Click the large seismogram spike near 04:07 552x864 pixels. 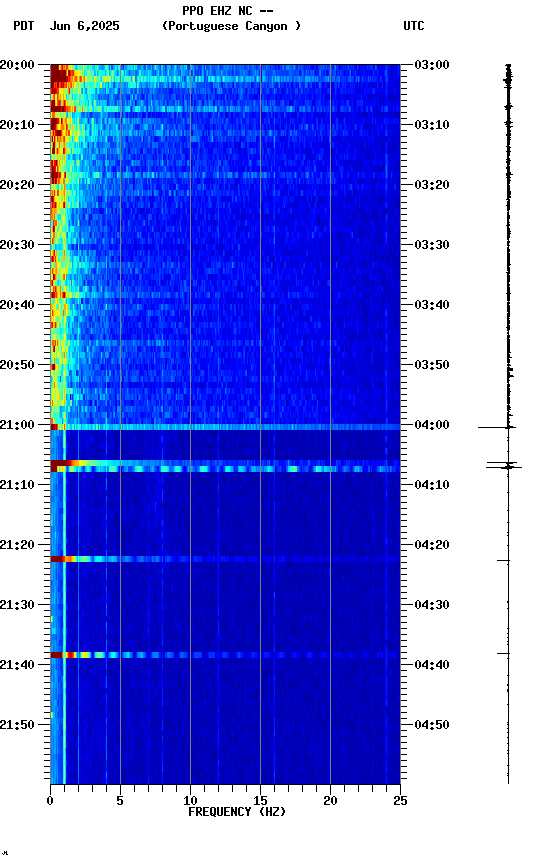(504, 466)
